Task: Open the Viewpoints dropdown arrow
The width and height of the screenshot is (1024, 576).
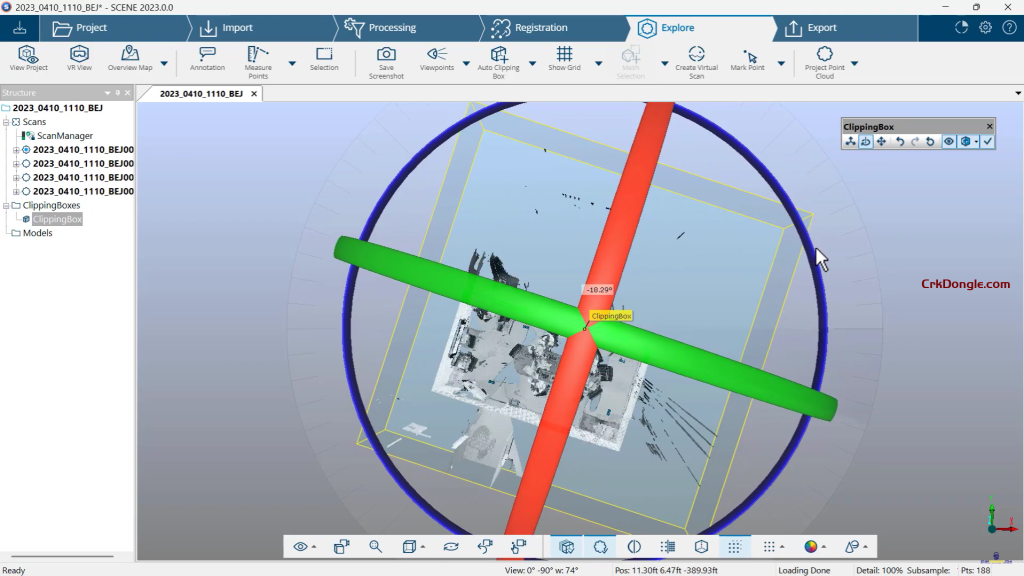Action: point(466,63)
